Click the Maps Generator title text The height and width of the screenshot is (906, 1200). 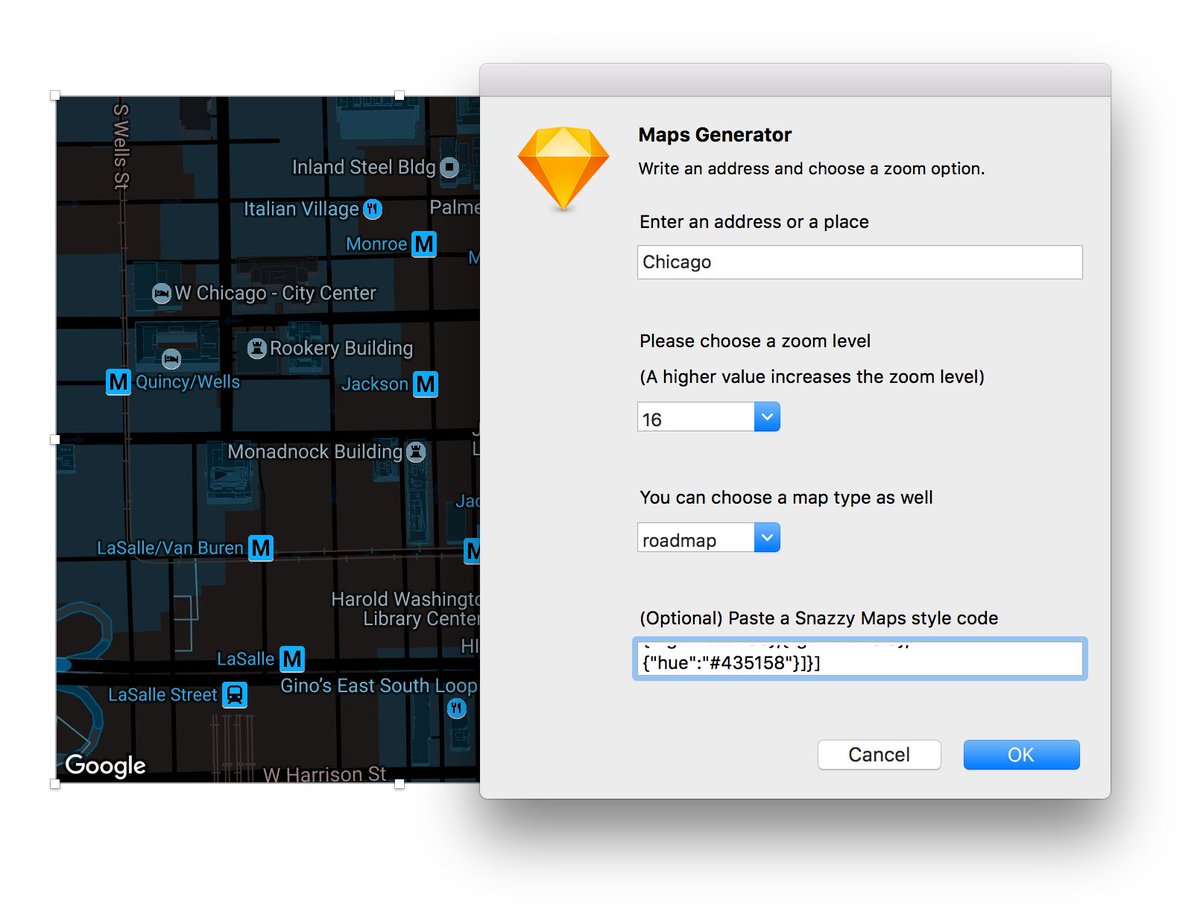pos(715,135)
